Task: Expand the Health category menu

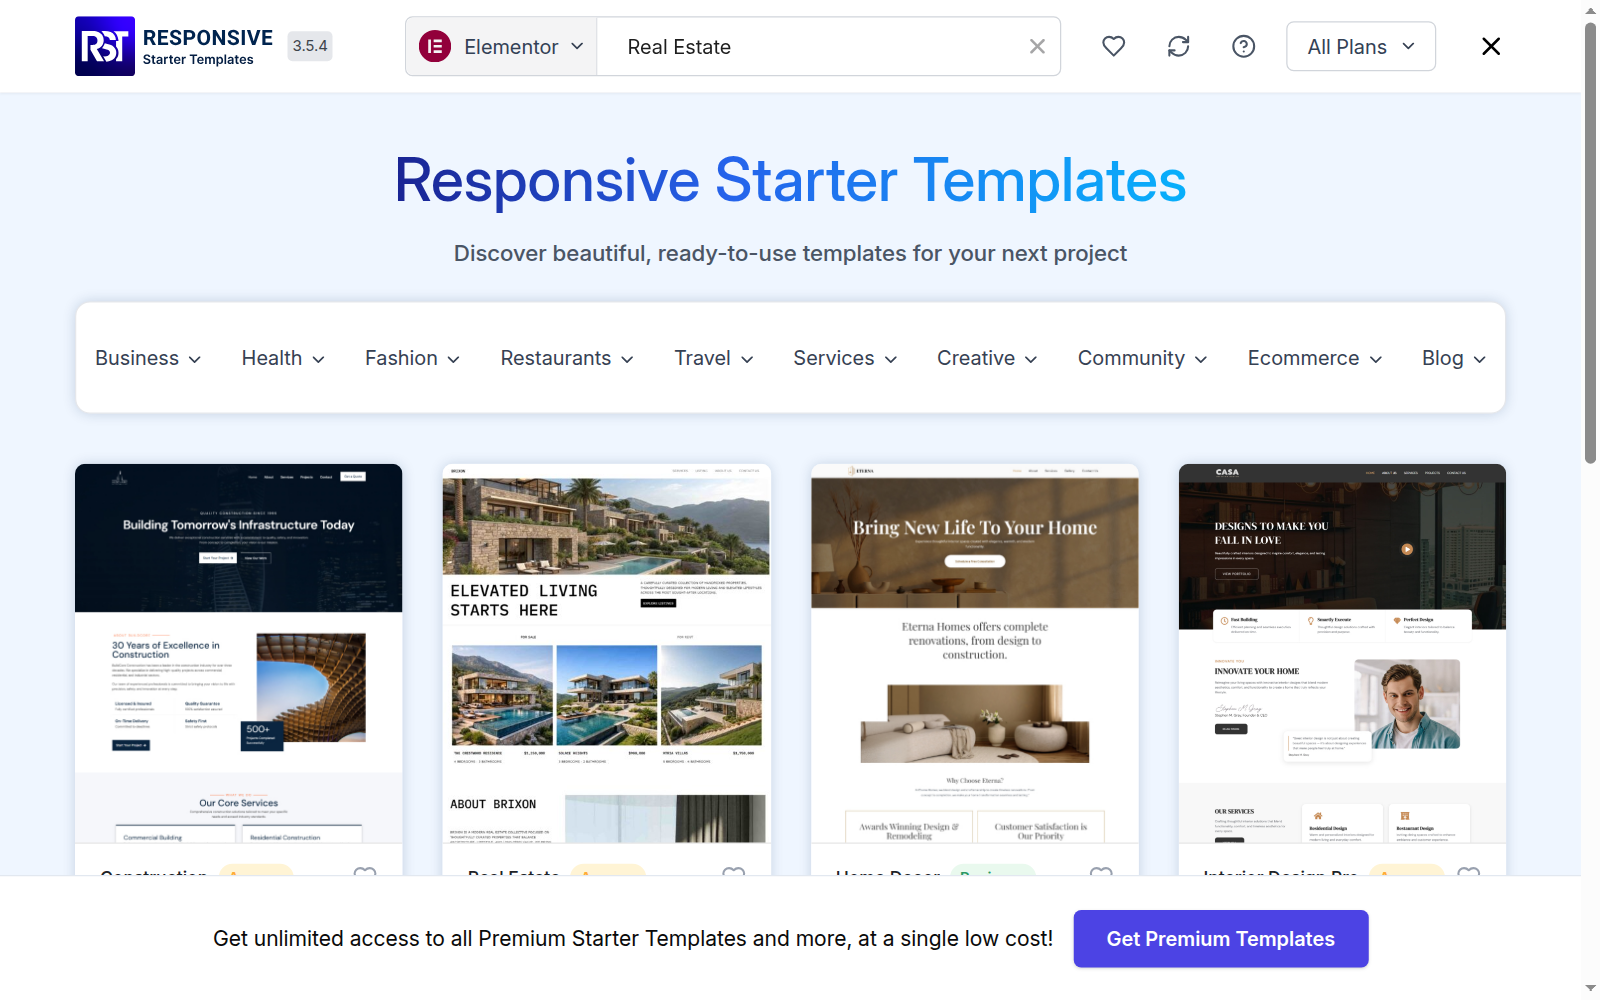Action: [x=283, y=358]
